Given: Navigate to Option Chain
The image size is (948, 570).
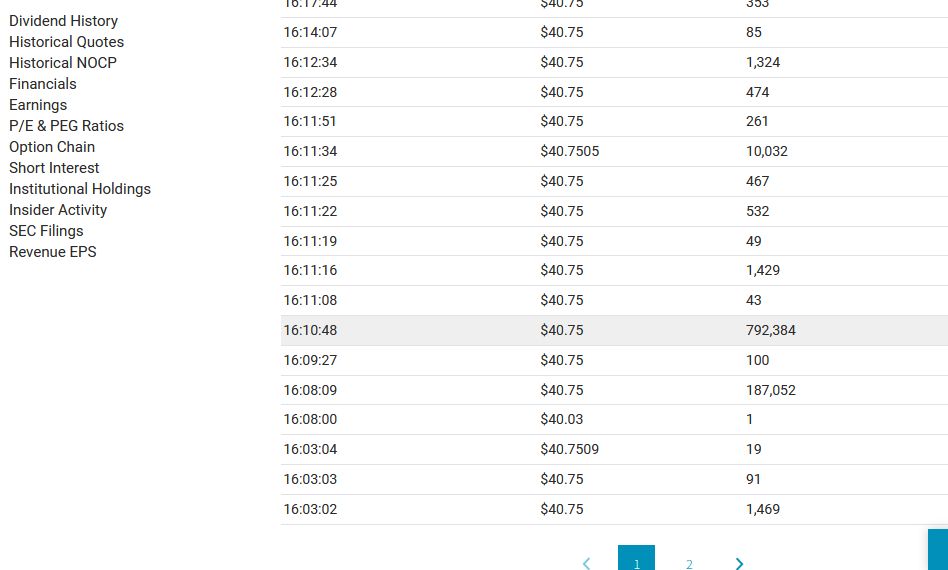Looking at the screenshot, I should click(x=52, y=147).
